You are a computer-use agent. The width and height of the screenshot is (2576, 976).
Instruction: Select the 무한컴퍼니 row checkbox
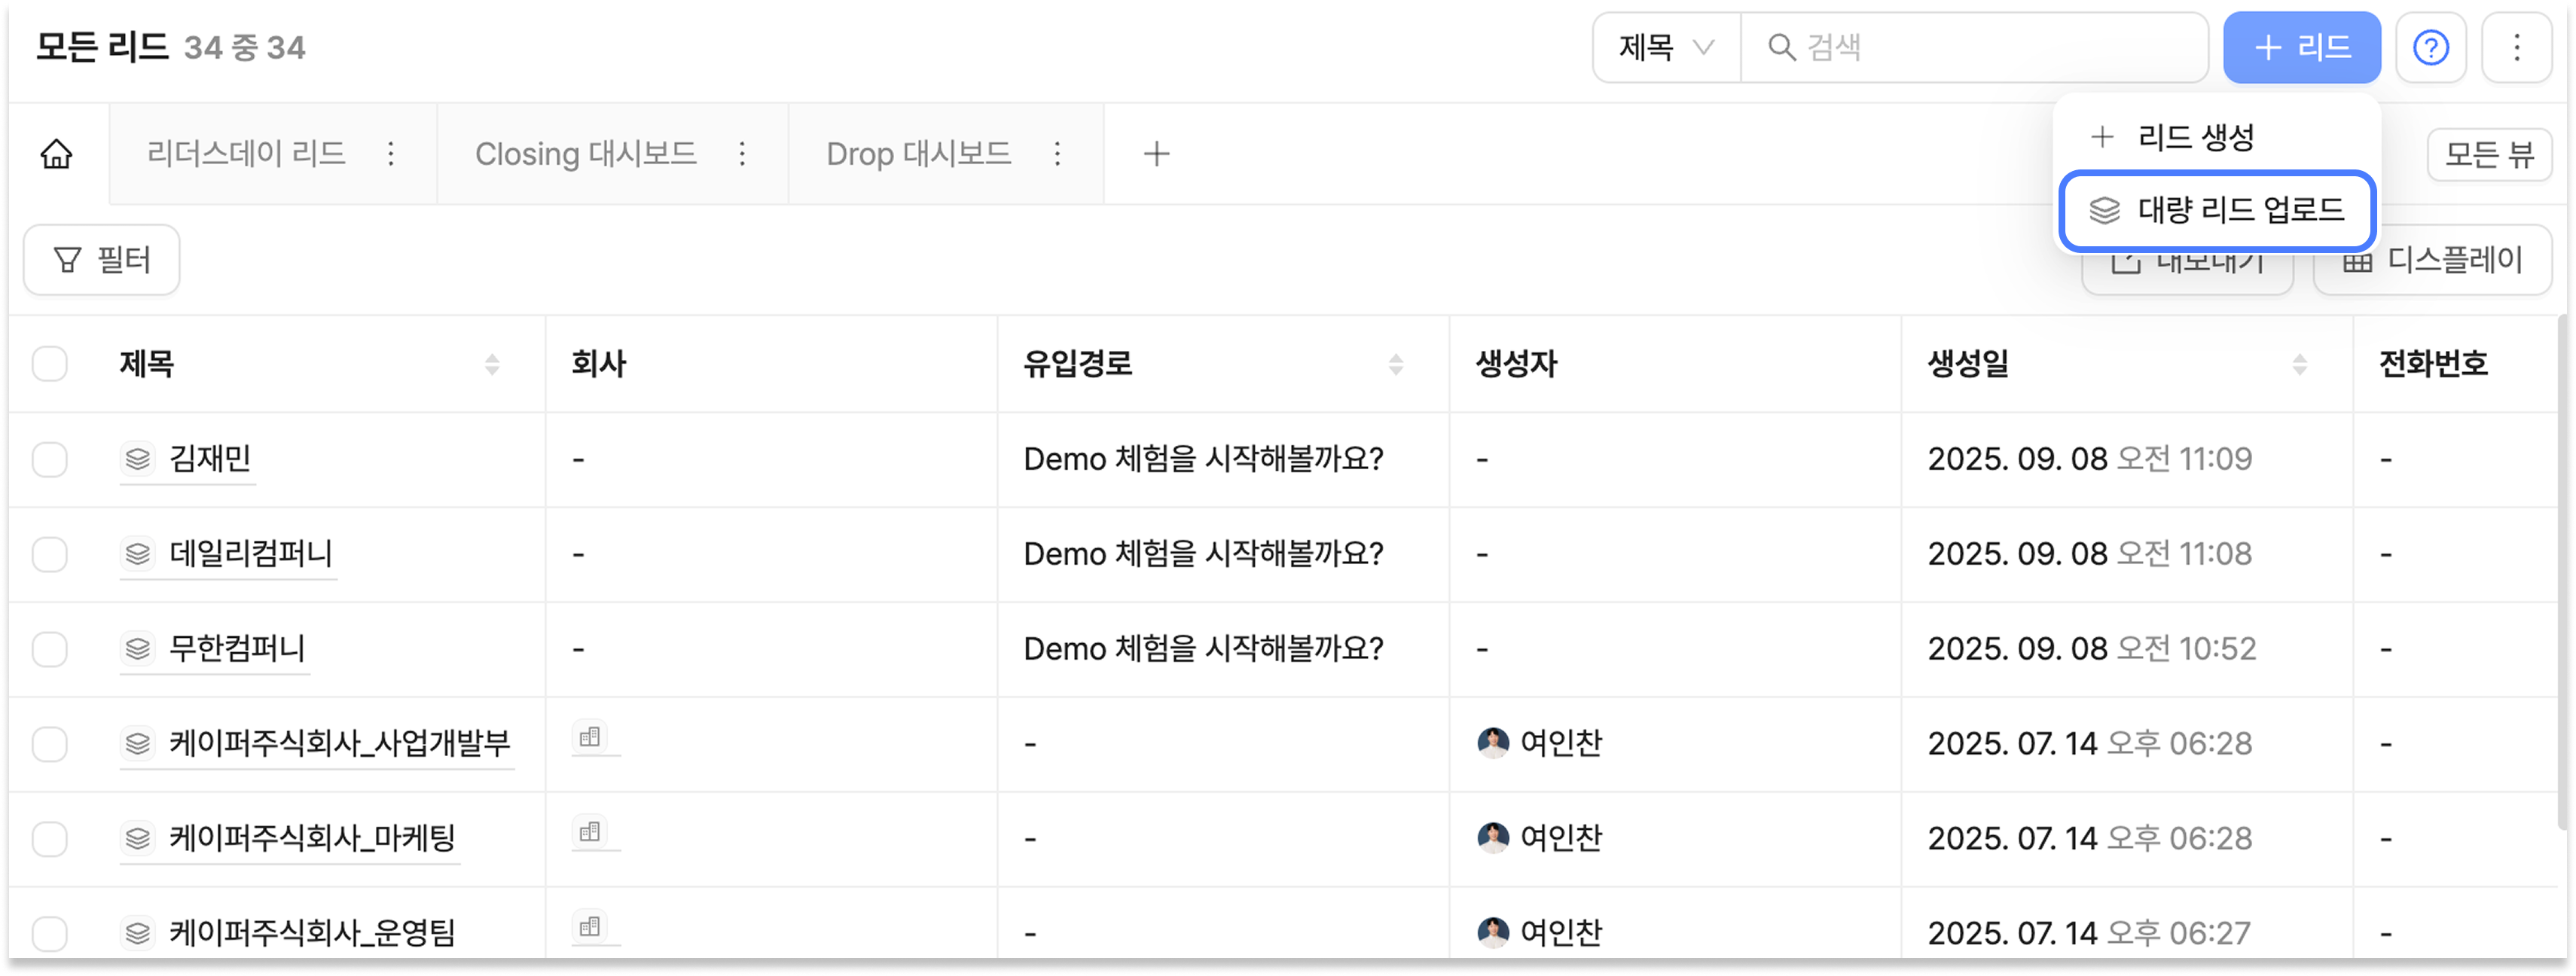click(50, 649)
